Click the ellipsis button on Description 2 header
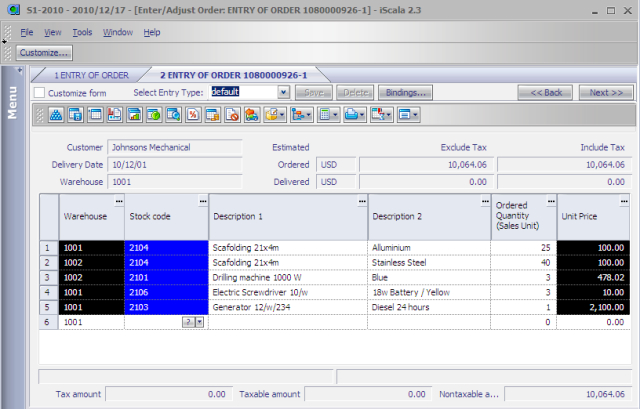Viewport: 640px width, 409px height. coord(485,201)
